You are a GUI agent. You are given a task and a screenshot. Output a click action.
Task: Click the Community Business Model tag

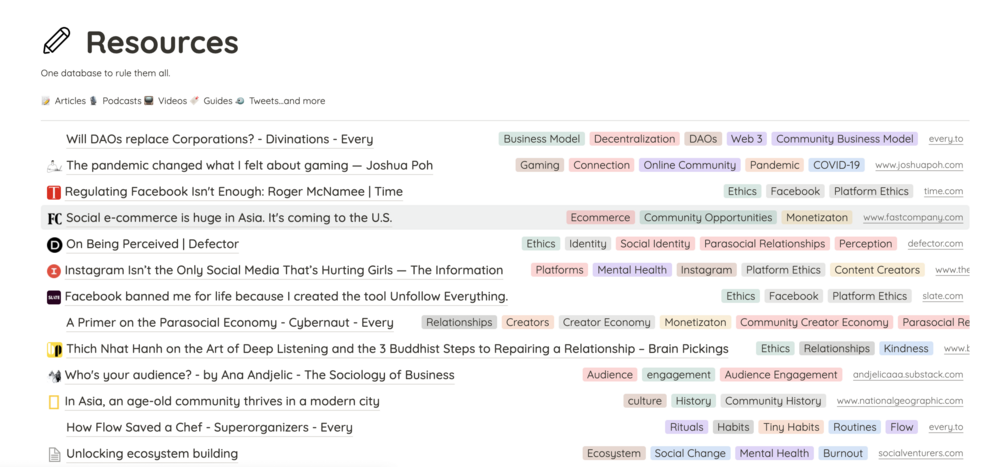click(x=845, y=139)
